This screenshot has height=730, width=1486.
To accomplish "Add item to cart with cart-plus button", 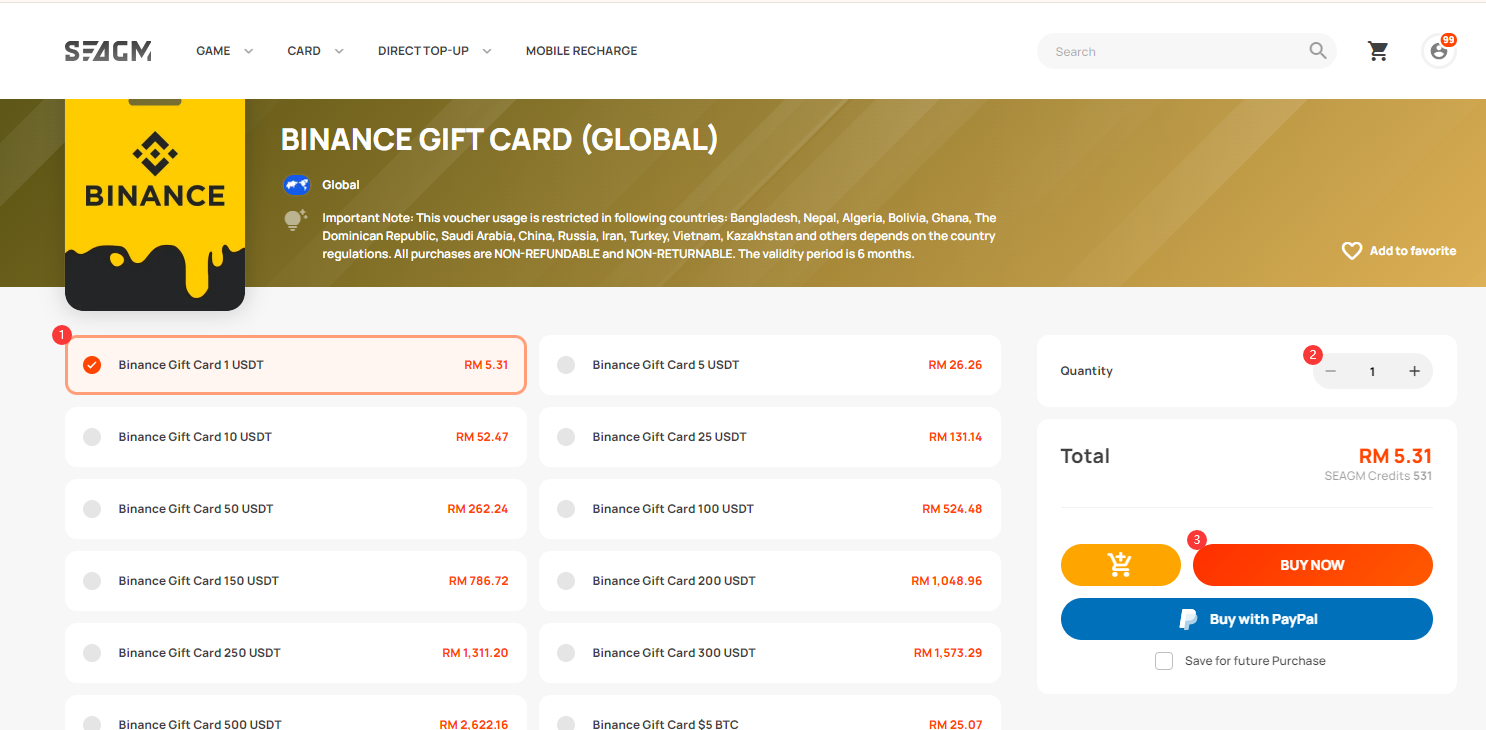I will click(x=1120, y=565).
